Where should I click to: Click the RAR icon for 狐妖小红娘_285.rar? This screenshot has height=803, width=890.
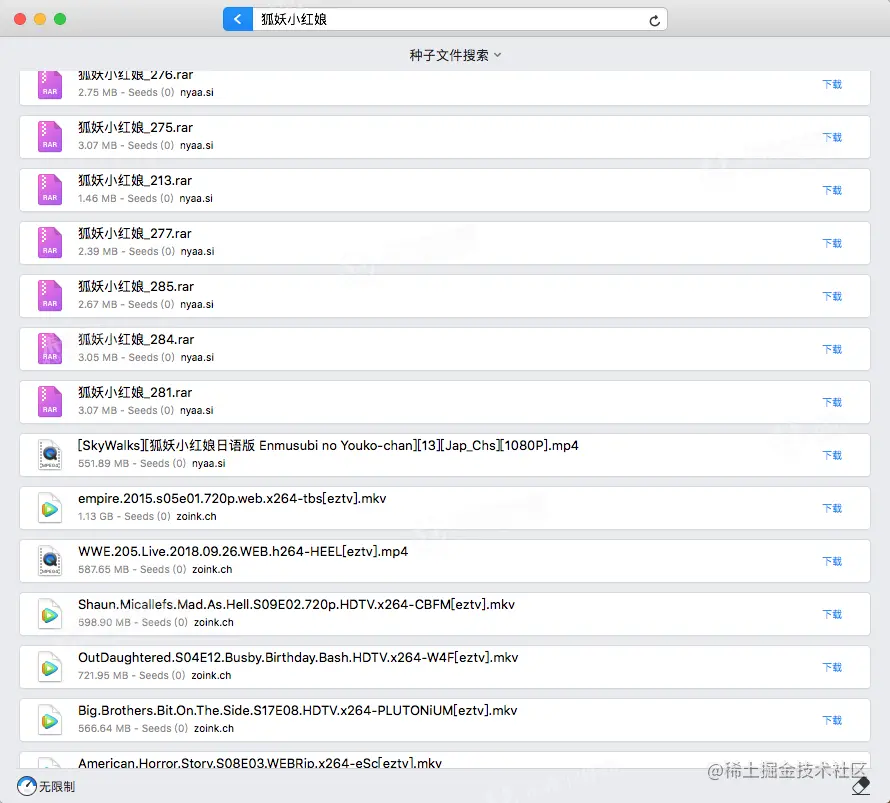point(50,295)
